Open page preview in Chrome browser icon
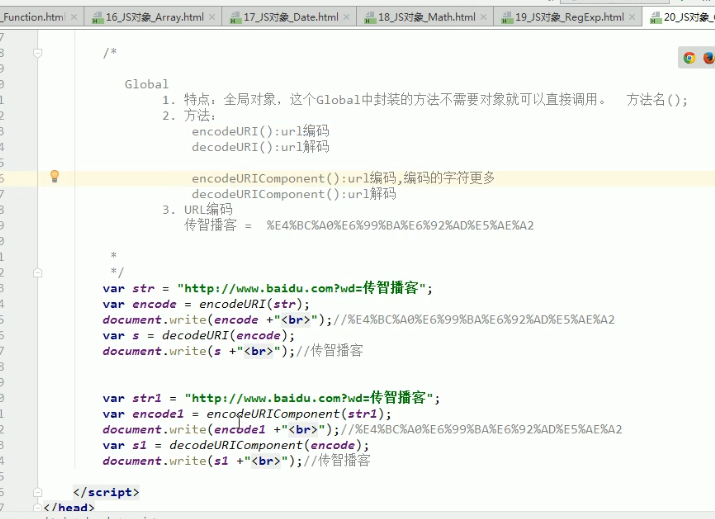715x519 pixels. click(689, 58)
